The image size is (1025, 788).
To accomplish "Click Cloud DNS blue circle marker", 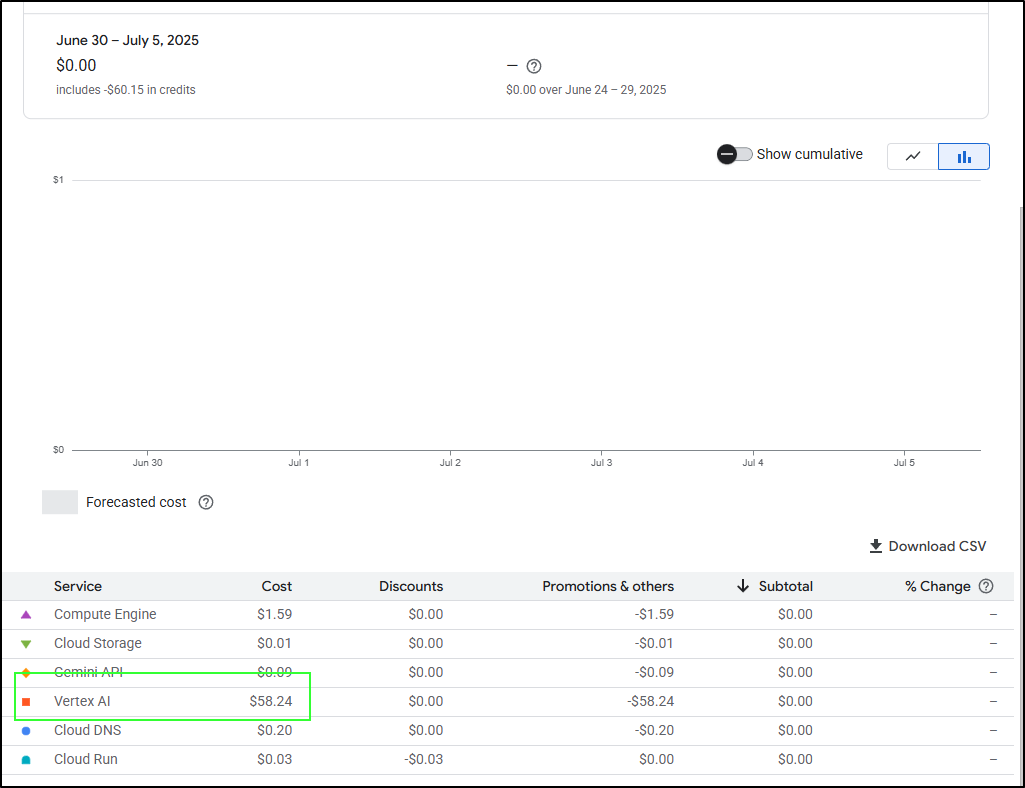I will pos(26,730).
